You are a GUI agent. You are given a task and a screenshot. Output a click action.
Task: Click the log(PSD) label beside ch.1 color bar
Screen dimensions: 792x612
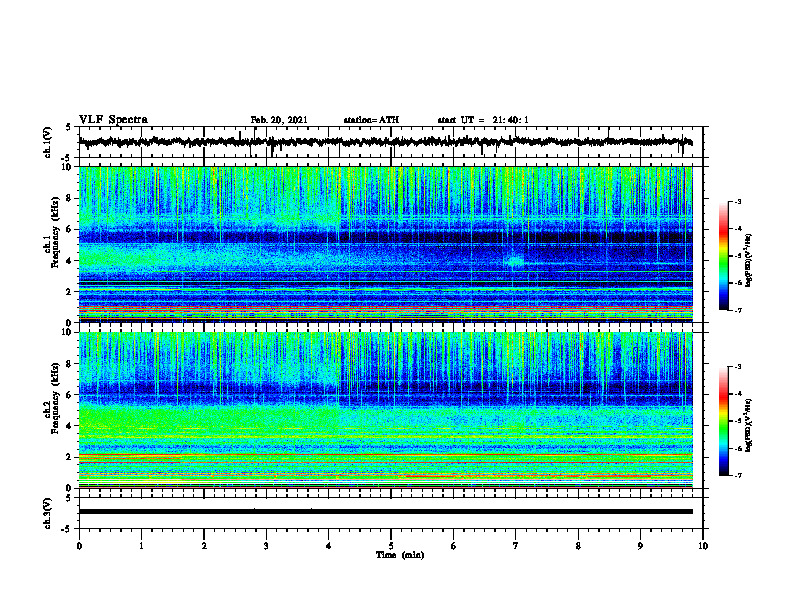[x=749, y=260]
